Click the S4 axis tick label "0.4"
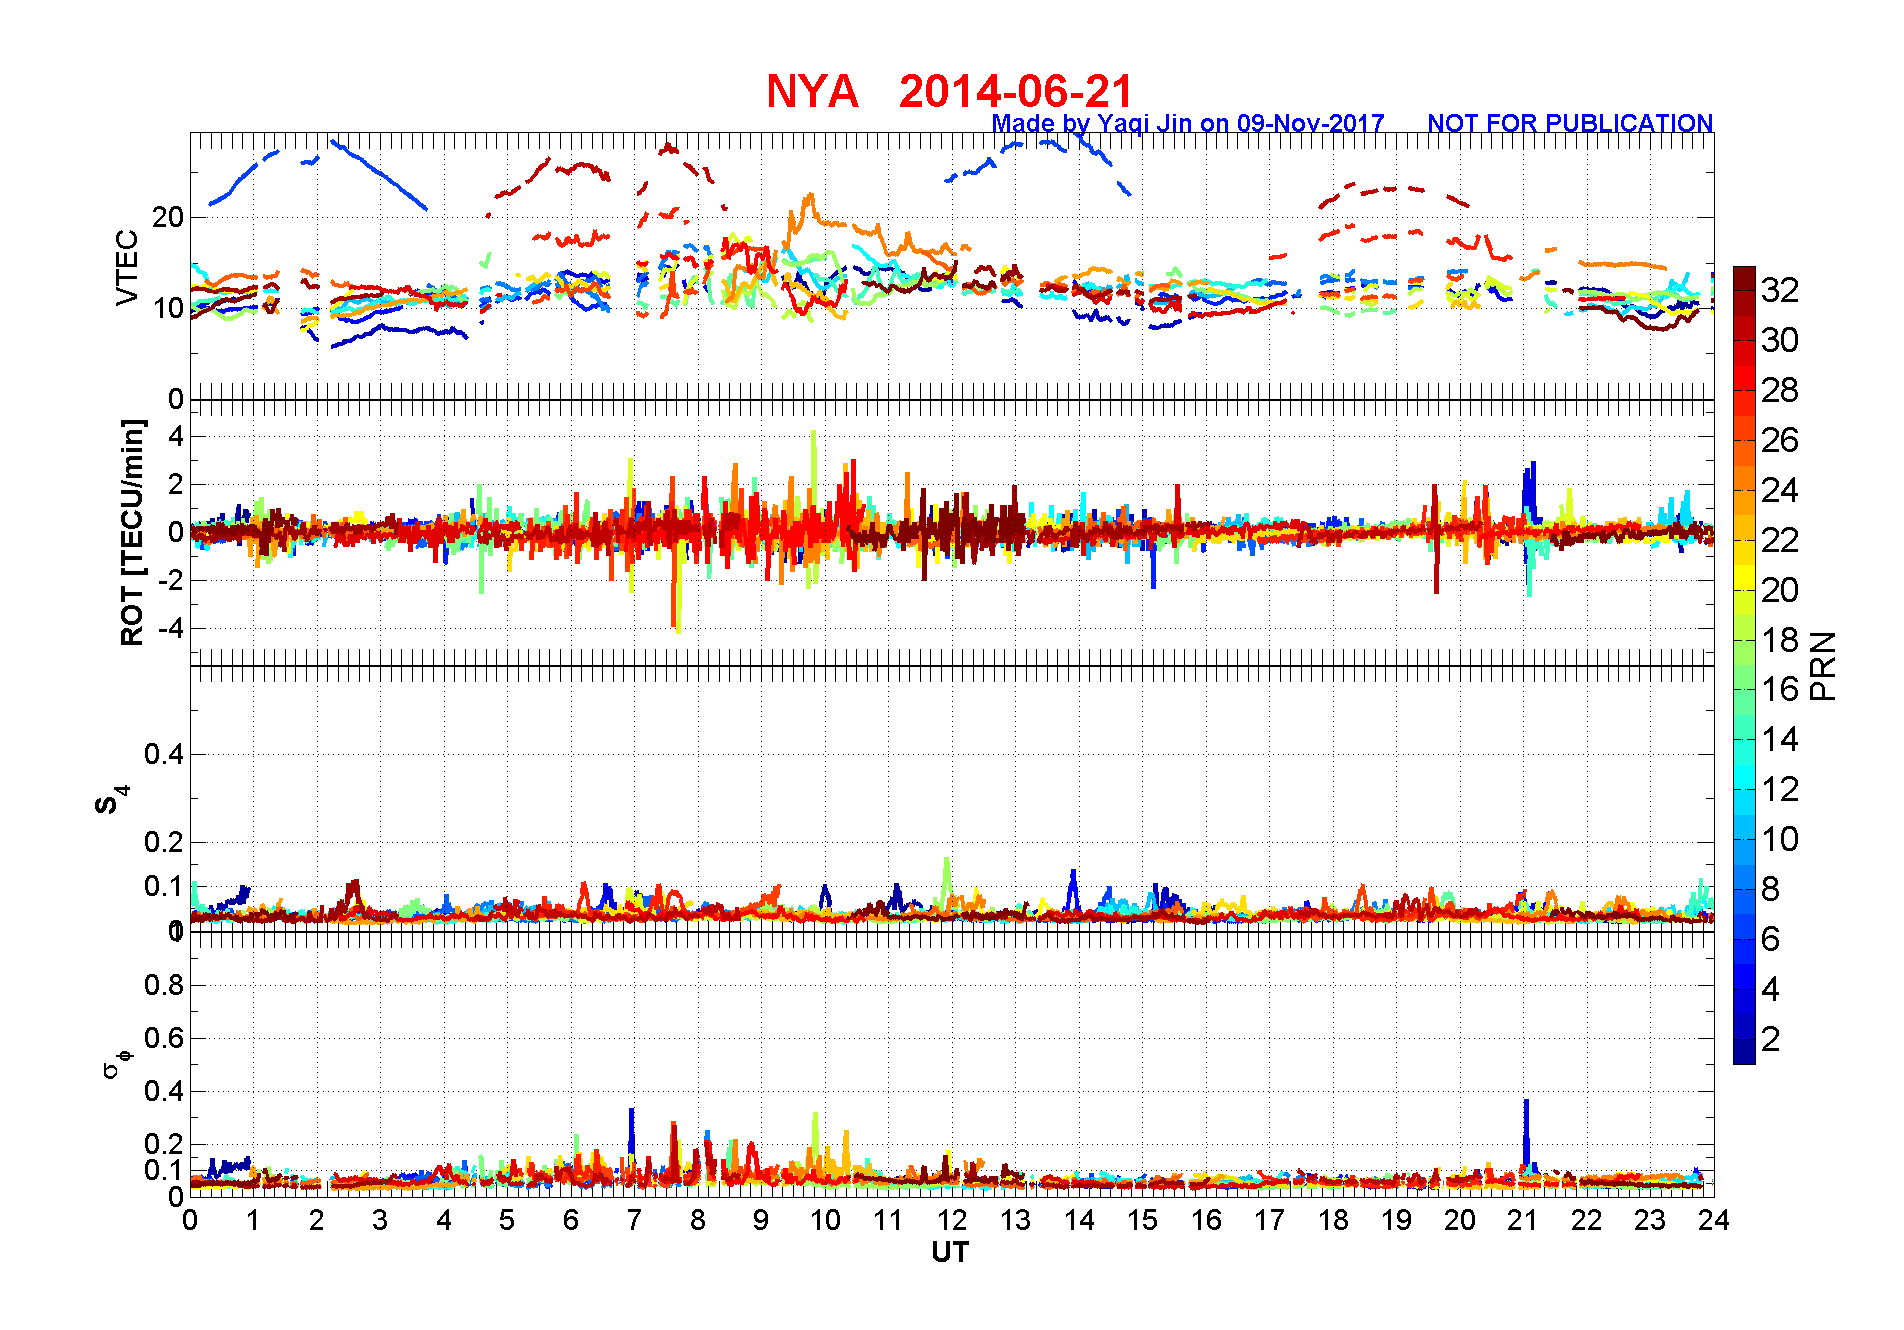Screen dimensions: 1904x1330 point(164,754)
